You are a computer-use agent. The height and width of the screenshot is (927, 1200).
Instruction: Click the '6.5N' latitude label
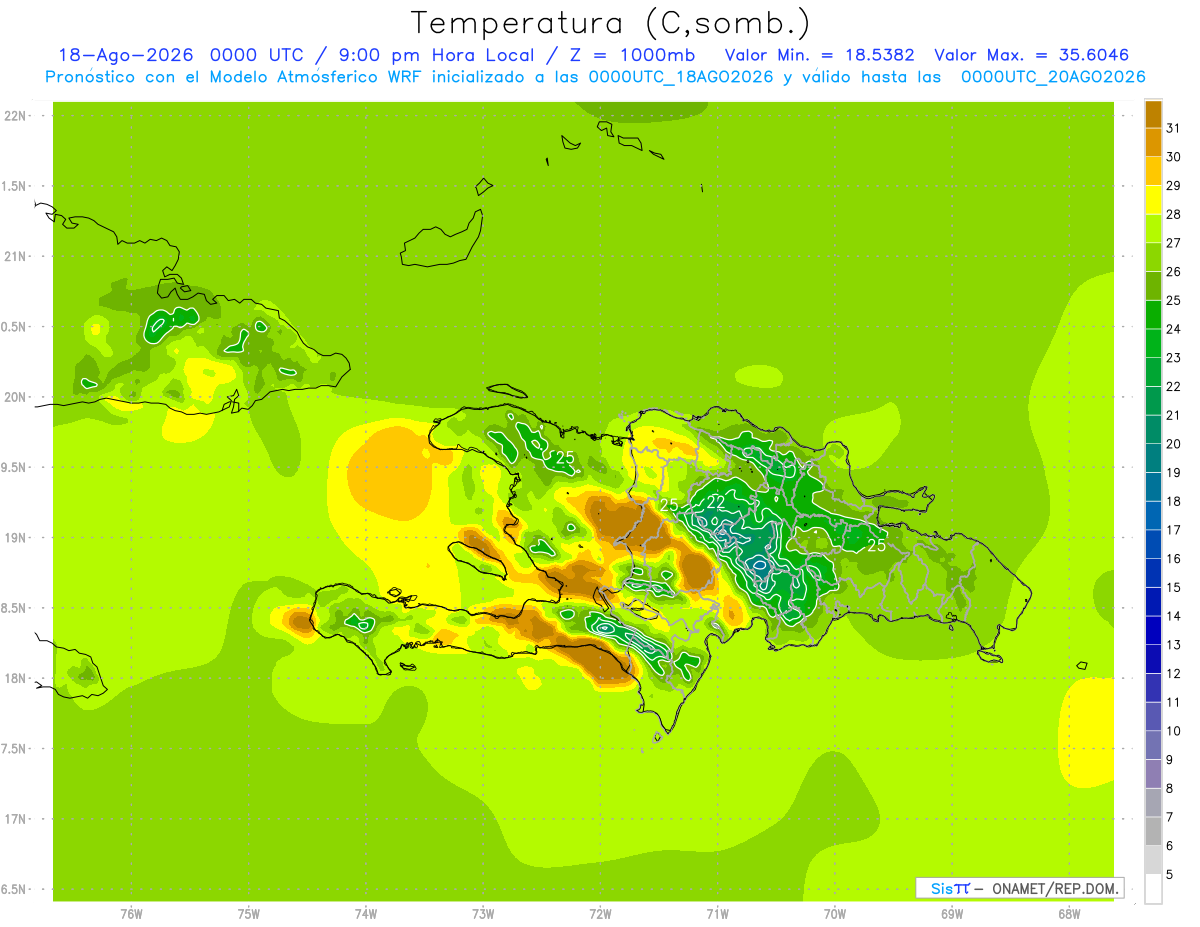click(15, 889)
